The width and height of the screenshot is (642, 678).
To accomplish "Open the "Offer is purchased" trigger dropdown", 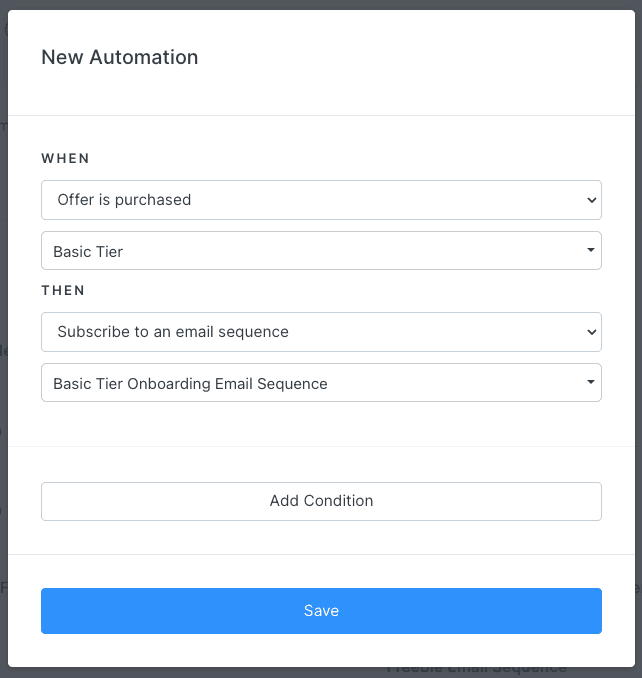I will [320, 200].
